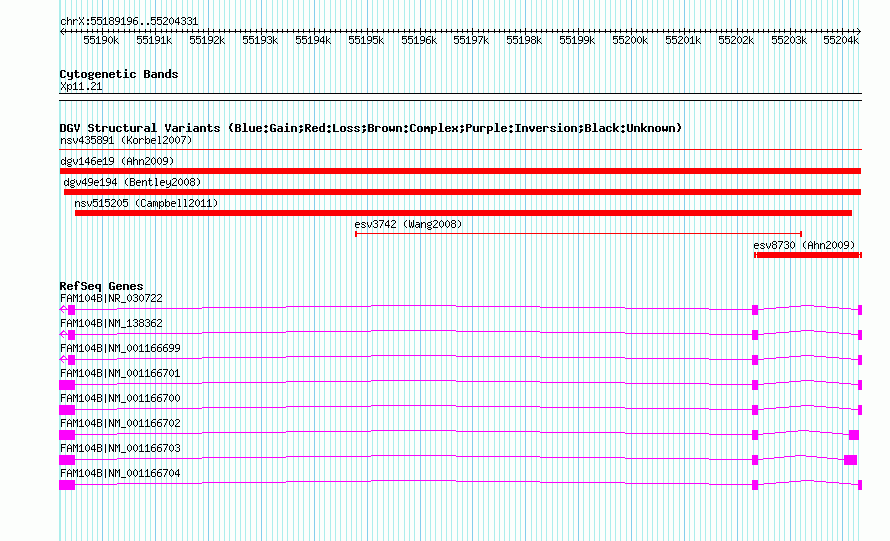Select the 55200k ruler tick label
Screen dimensions: 890x541
pos(630,40)
